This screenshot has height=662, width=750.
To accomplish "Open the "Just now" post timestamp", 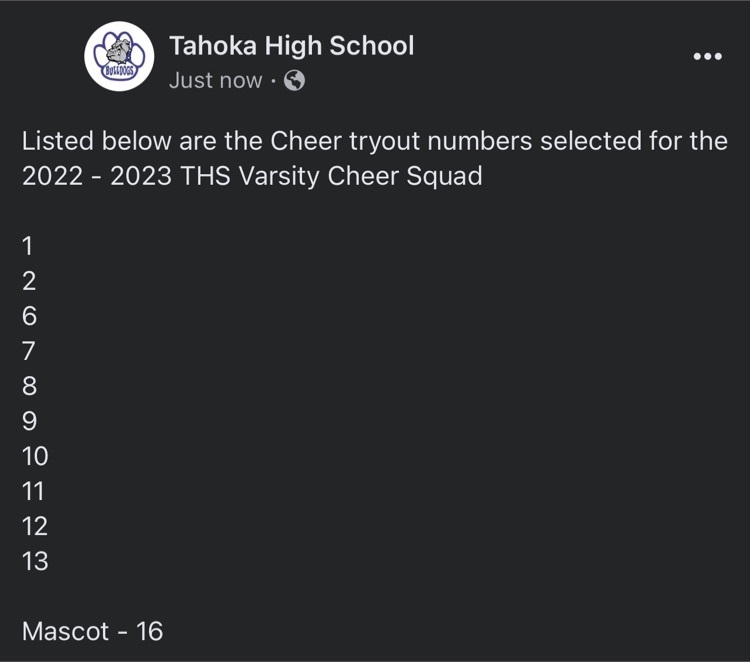I will click(216, 80).
